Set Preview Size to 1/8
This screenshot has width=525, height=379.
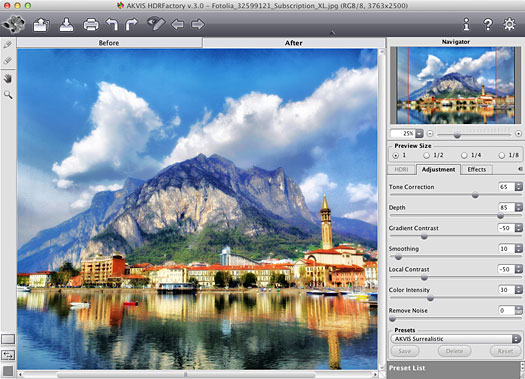tap(502, 155)
